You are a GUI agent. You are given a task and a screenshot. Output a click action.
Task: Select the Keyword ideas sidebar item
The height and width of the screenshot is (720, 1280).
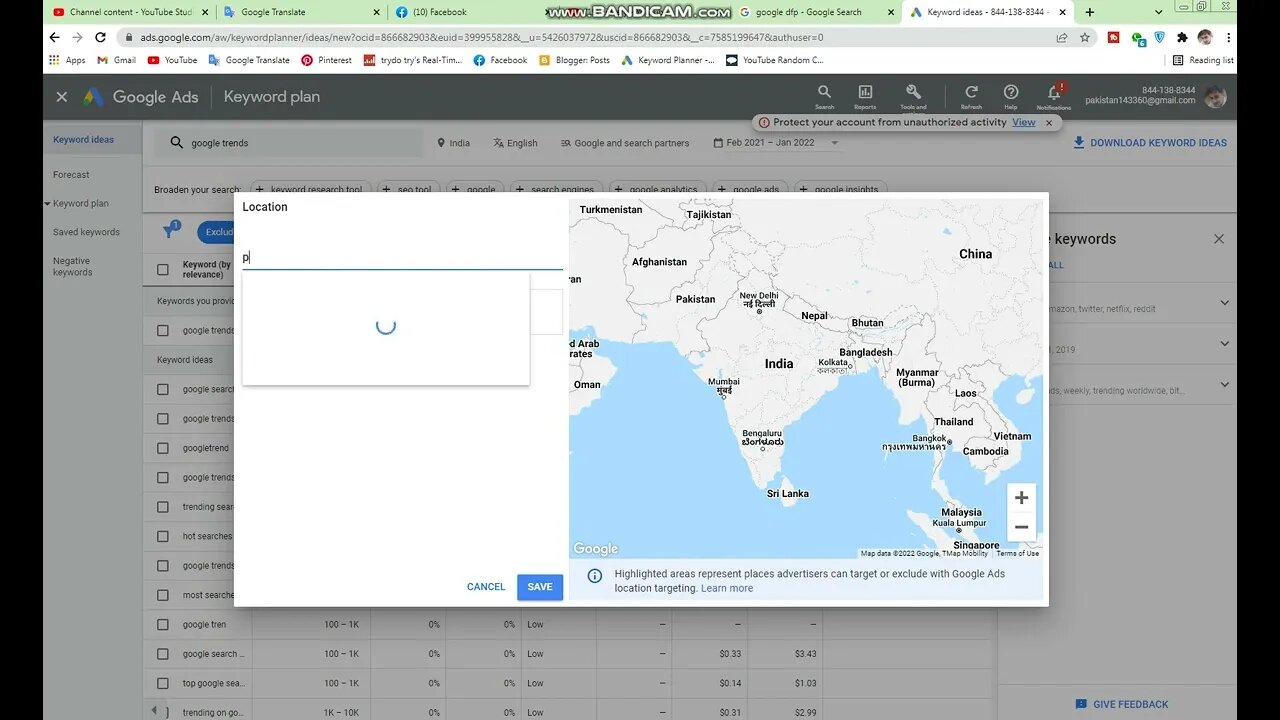[83, 140]
